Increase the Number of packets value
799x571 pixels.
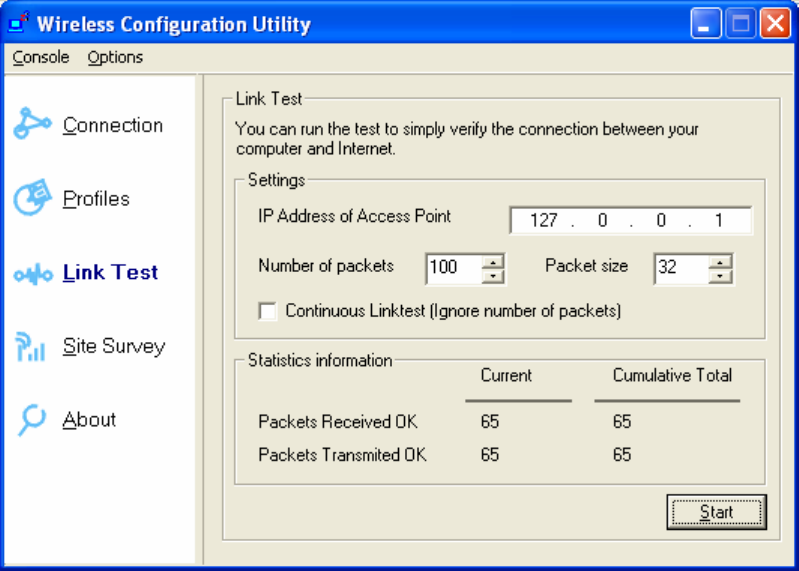point(493,261)
